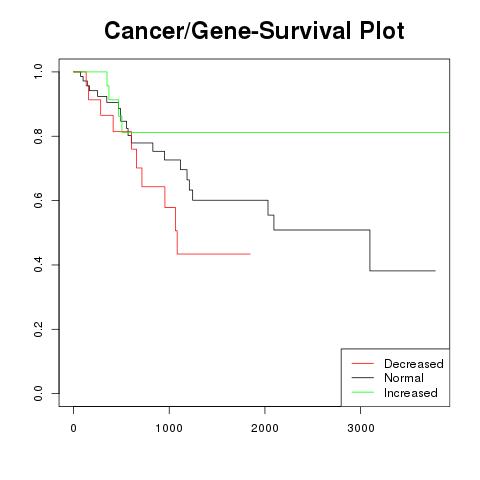Click the Cancer/Gene-Survival Plot title
The width and height of the screenshot is (480, 480).
pos(254,31)
